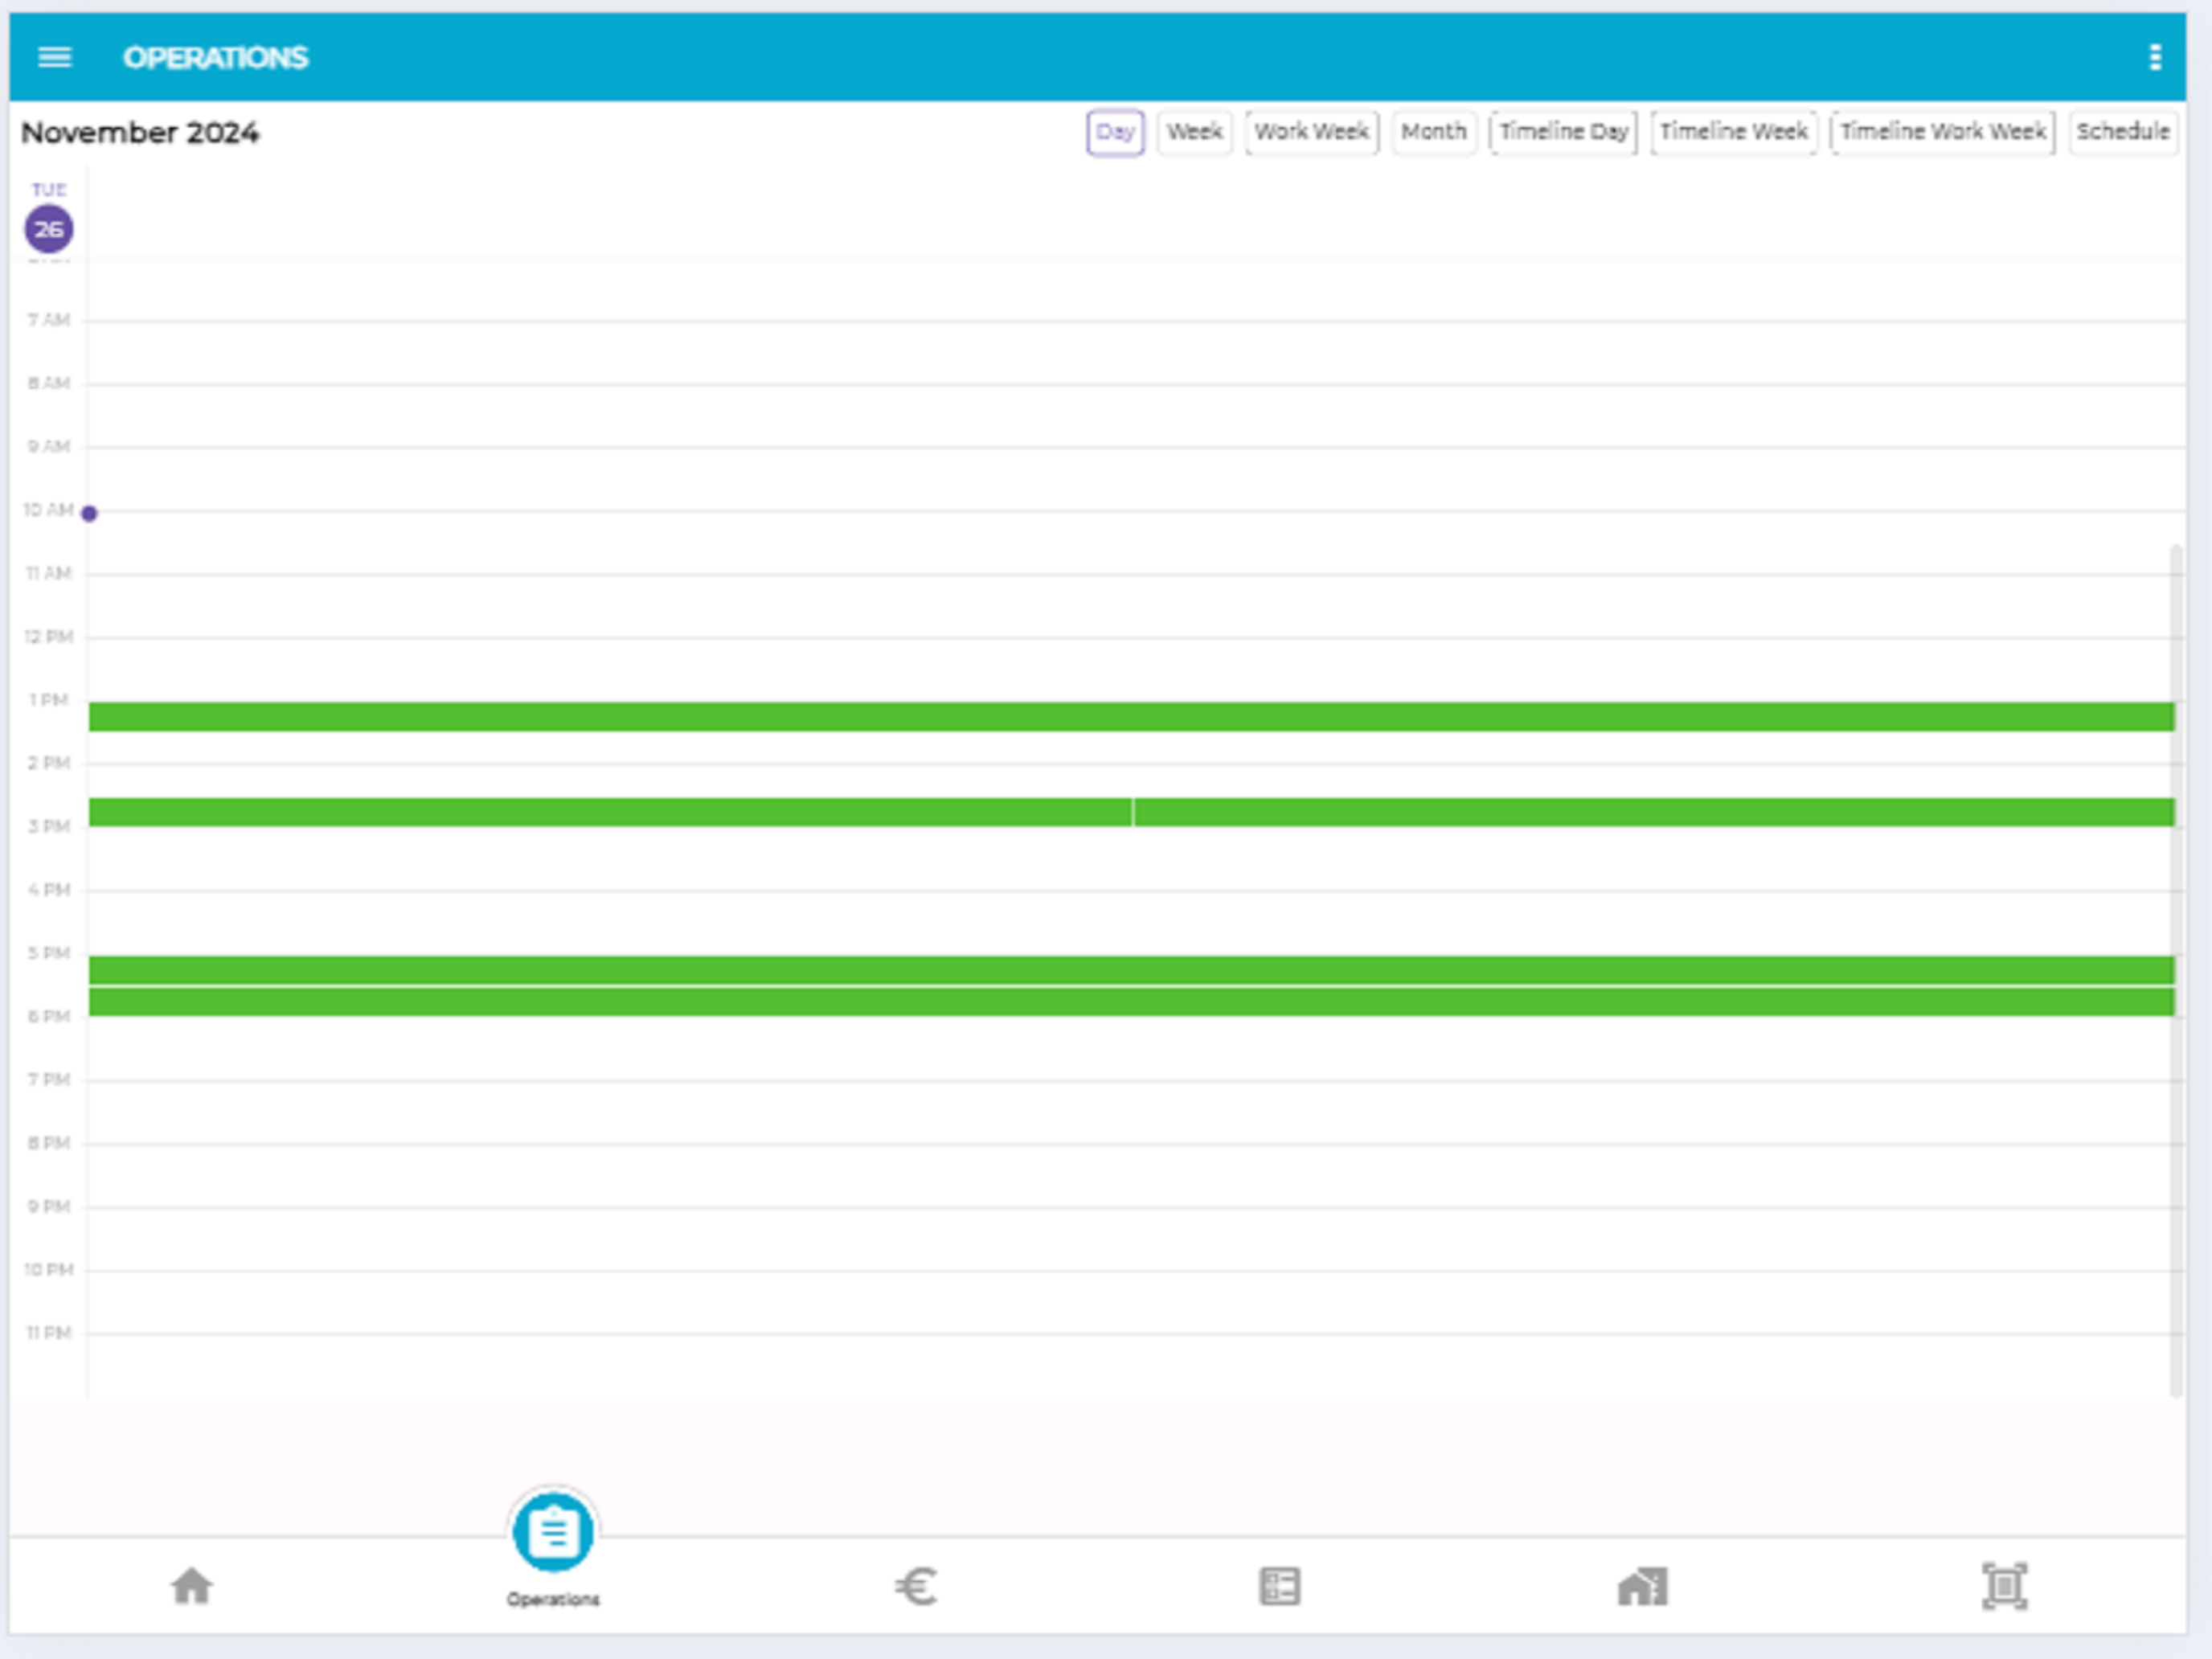Open the right-hand green event before 3 PM
2212x1659 pixels.
point(1654,812)
